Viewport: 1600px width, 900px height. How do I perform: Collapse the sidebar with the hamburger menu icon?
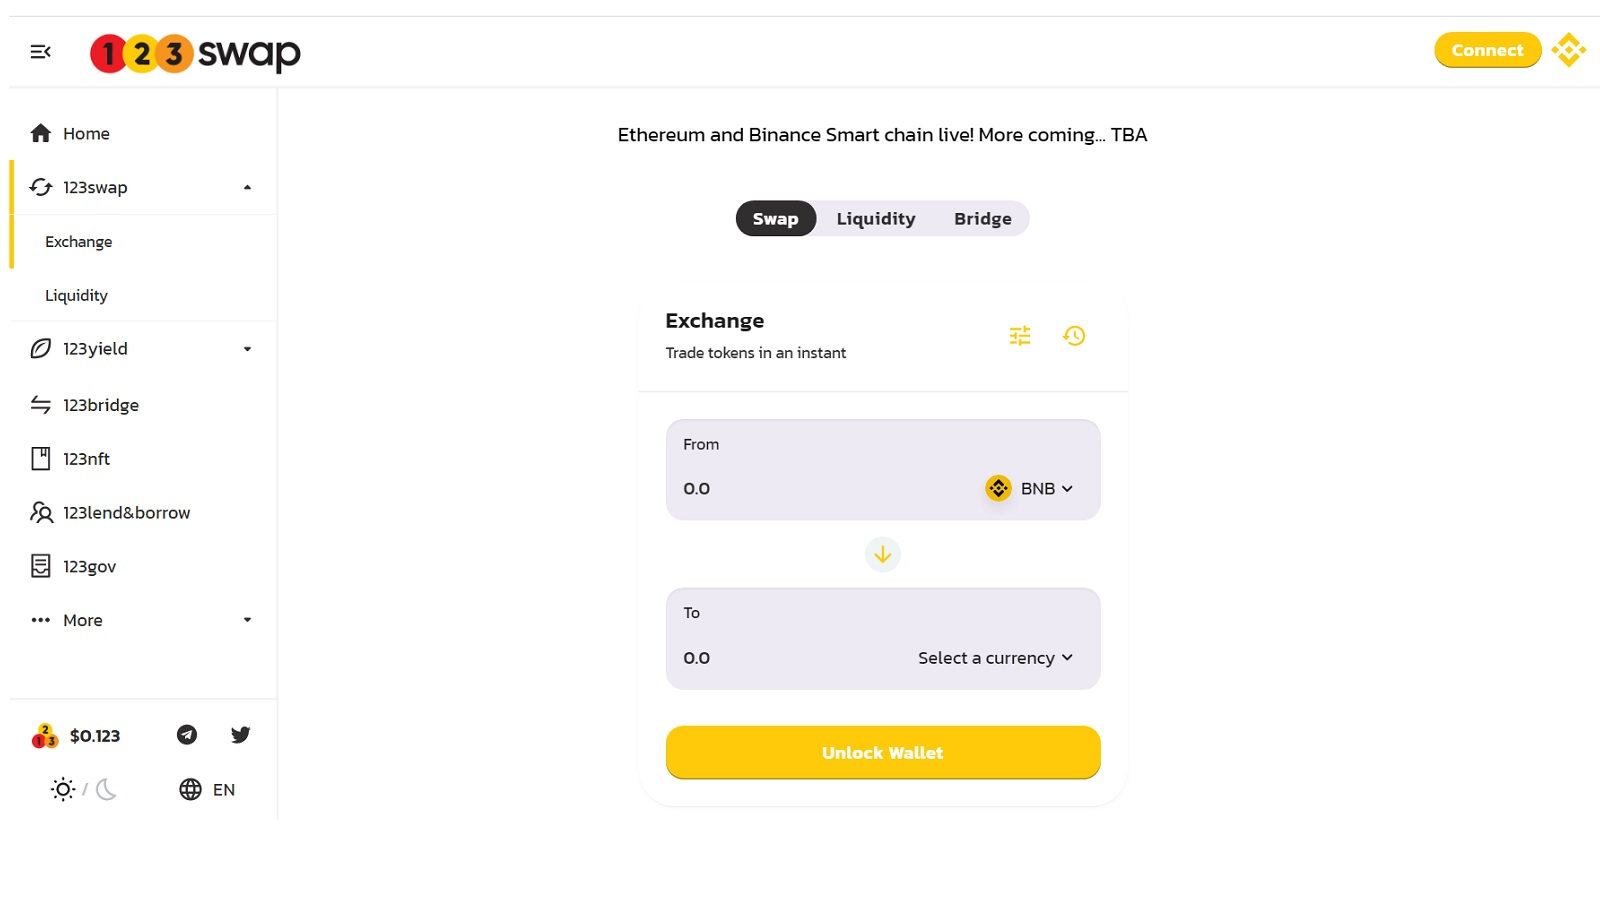click(40, 52)
